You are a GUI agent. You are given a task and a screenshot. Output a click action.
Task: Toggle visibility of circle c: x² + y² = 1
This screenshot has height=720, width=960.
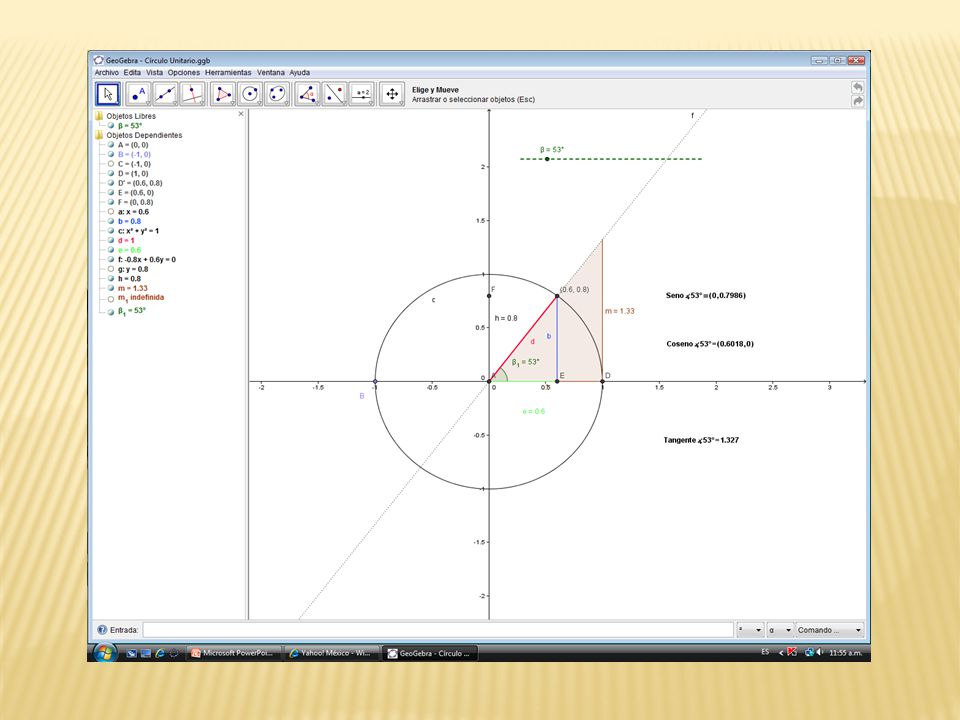tap(111, 231)
